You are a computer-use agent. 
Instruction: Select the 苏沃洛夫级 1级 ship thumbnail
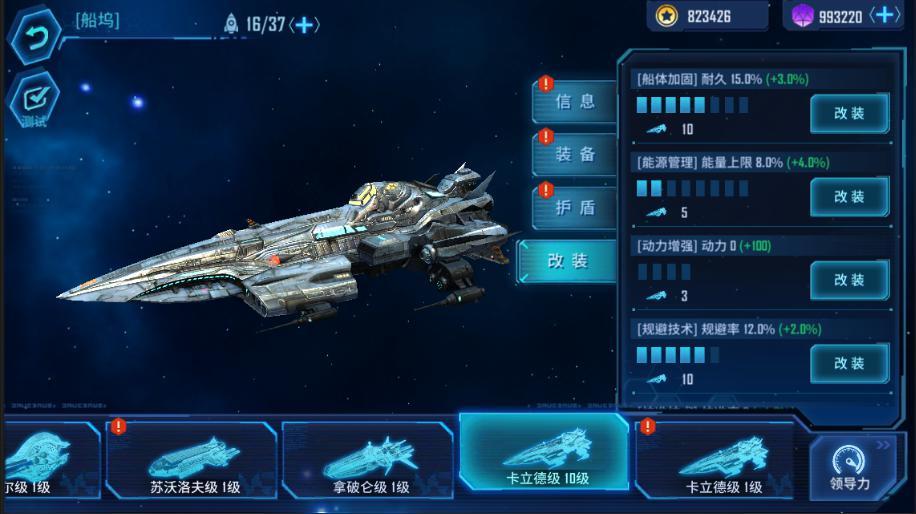tap(192, 460)
